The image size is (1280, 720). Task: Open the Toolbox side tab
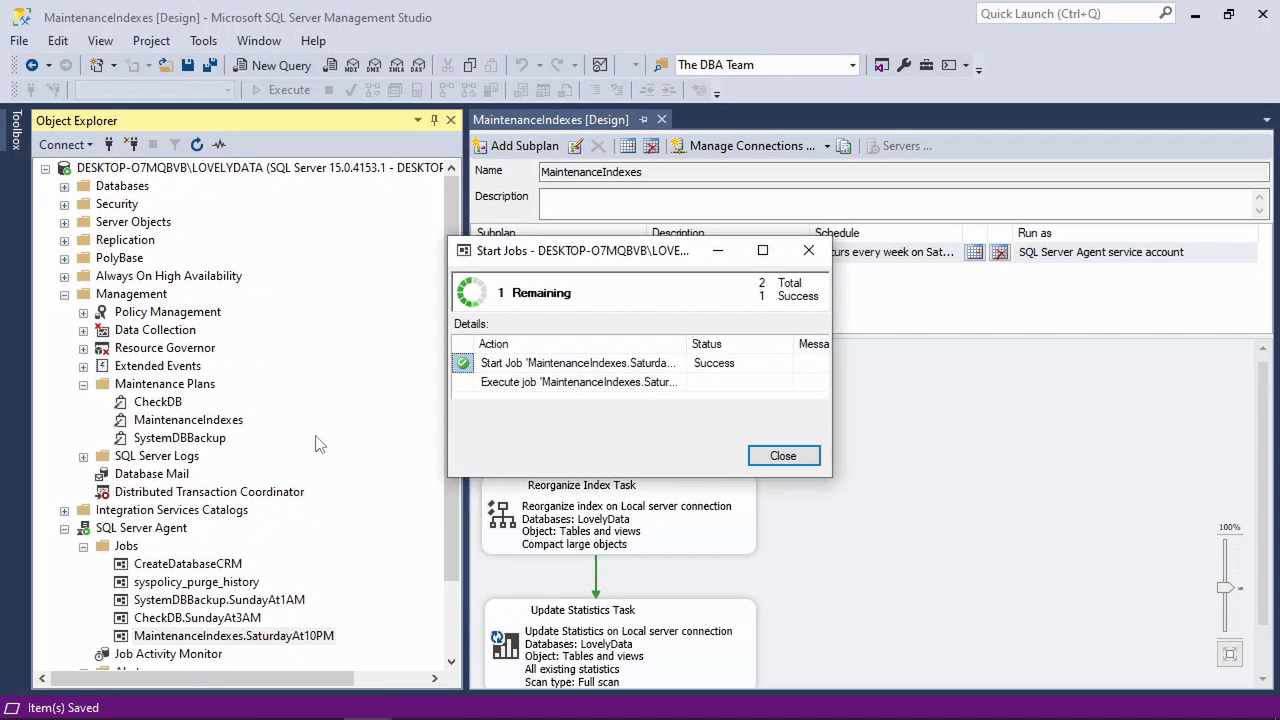16,130
